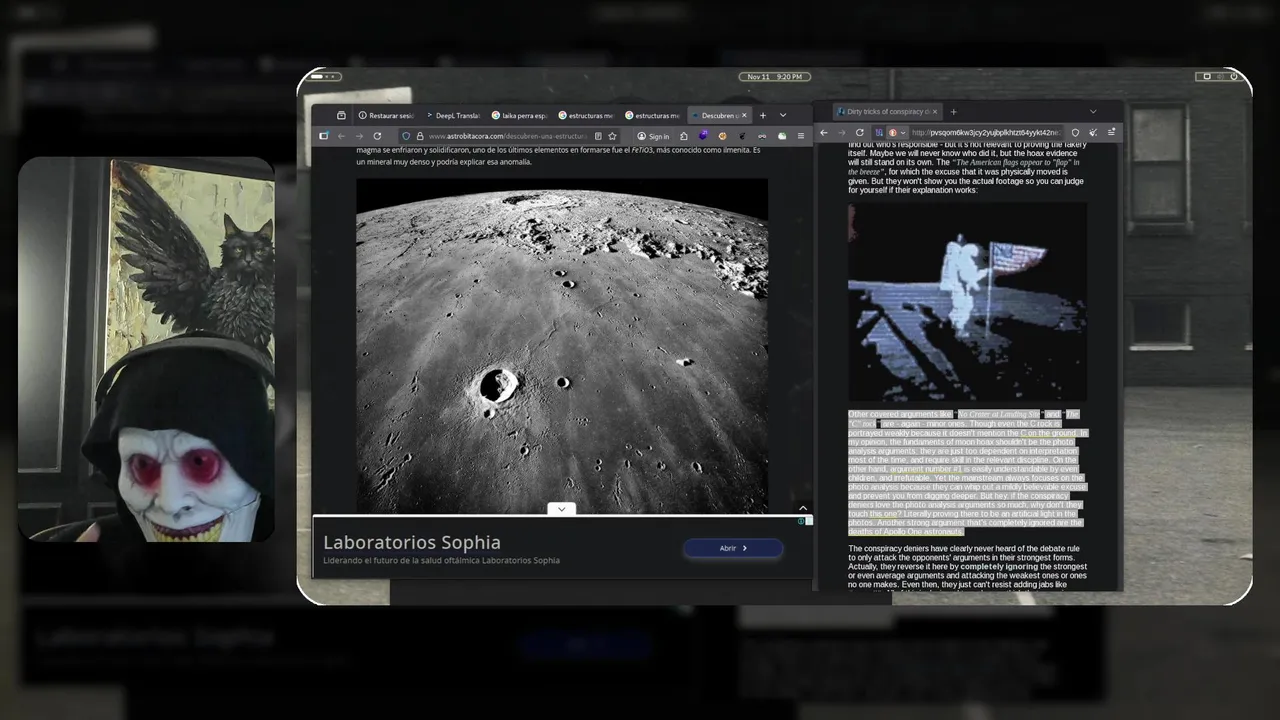The height and width of the screenshot is (720, 1280).
Task: Click the green extension icon near menu
Action: [781, 136]
